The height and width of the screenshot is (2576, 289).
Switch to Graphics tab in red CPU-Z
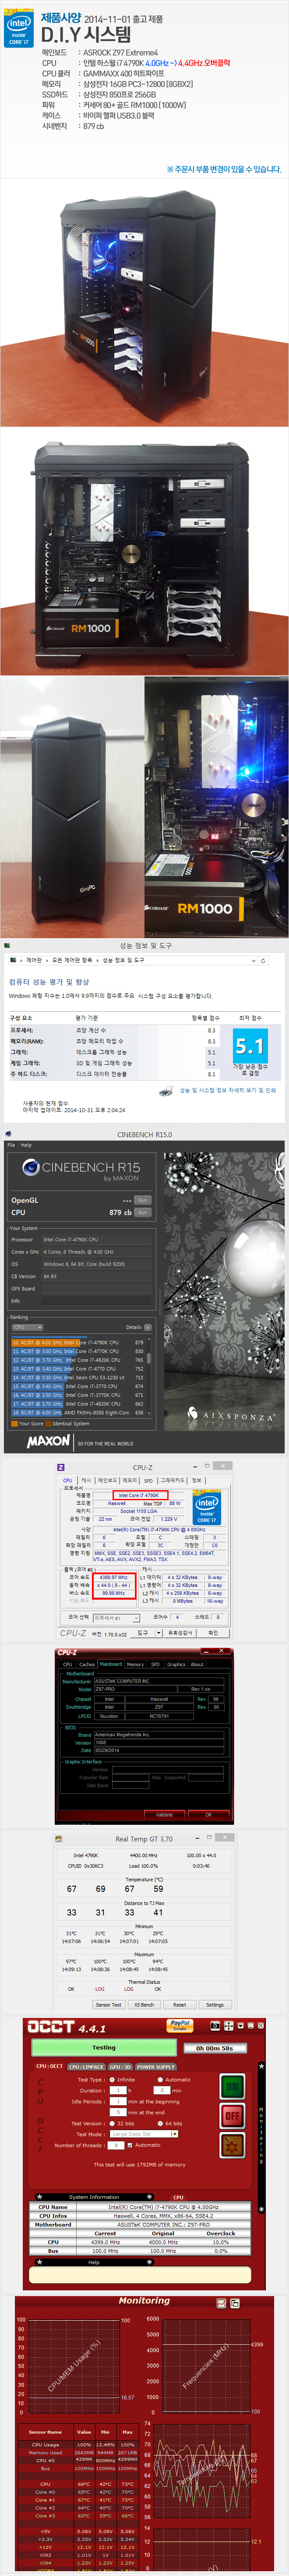click(x=176, y=1664)
